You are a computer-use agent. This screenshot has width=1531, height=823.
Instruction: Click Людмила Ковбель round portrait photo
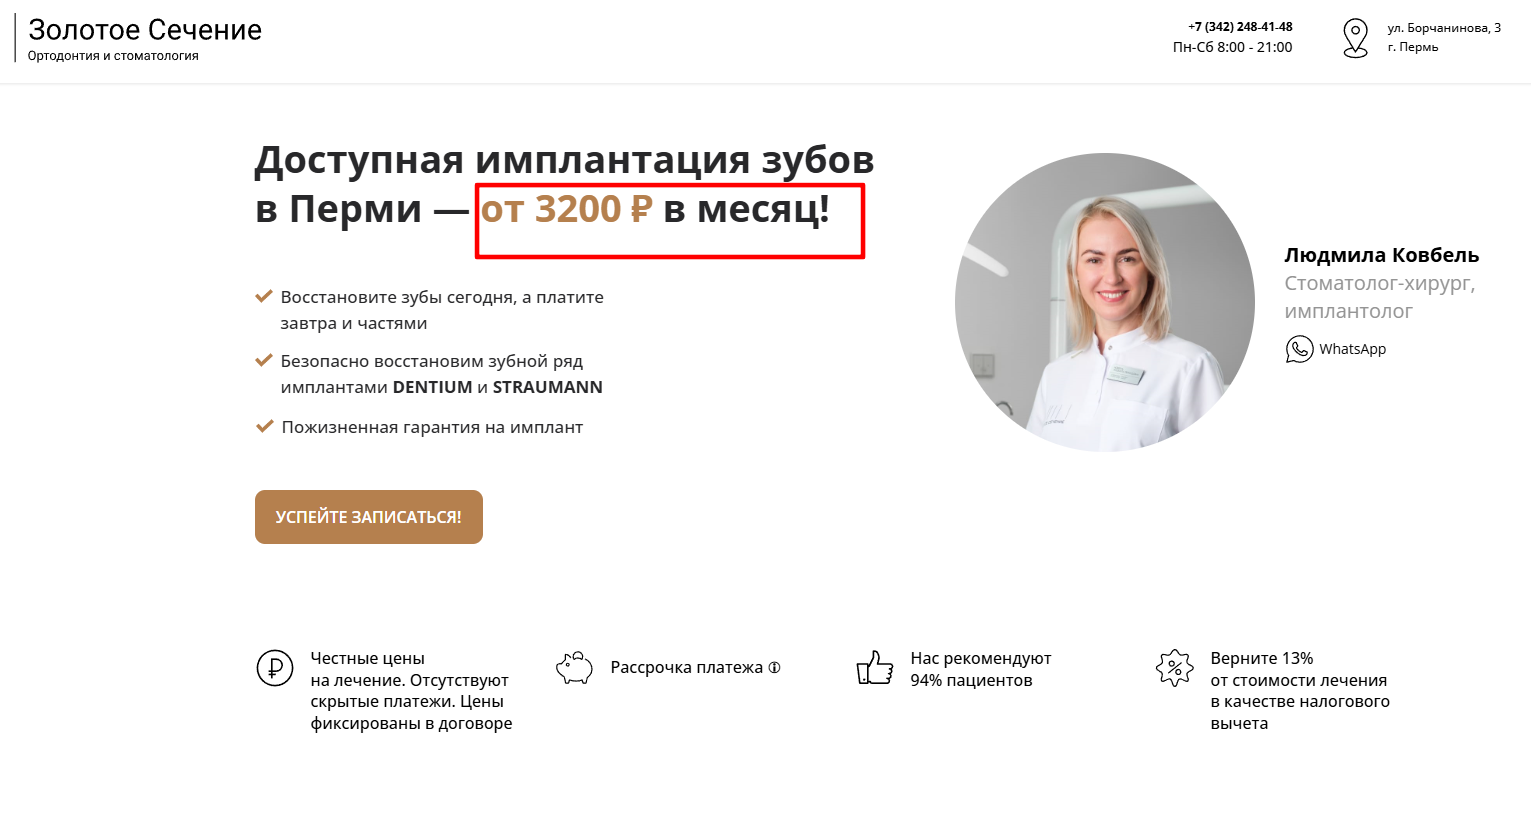pyautogui.click(x=1105, y=302)
